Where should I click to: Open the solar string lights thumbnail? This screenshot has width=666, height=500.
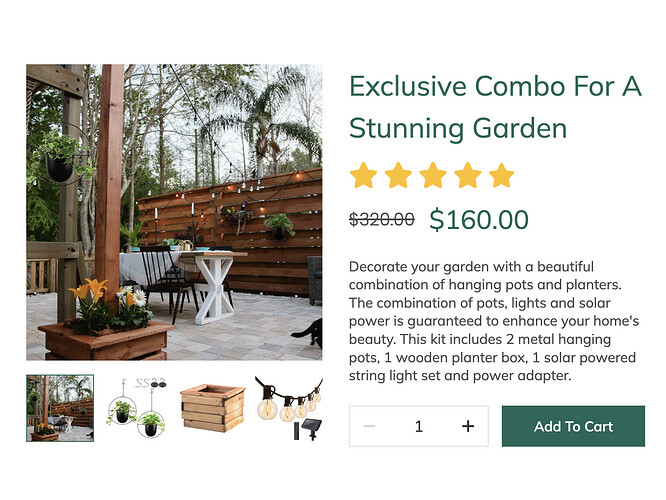(288, 408)
